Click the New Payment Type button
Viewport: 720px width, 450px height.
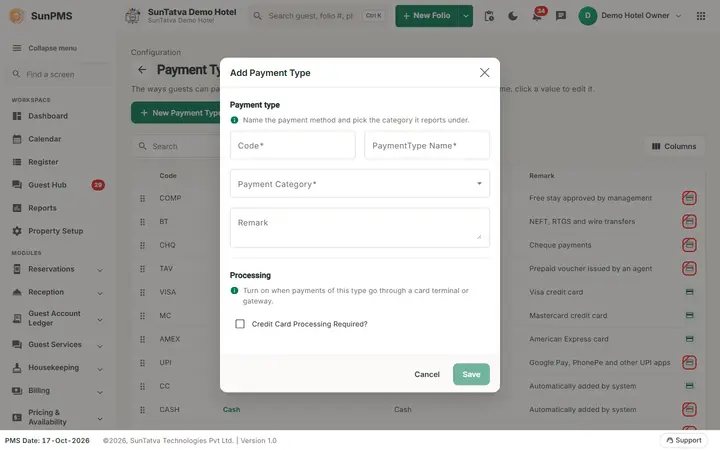(x=176, y=112)
